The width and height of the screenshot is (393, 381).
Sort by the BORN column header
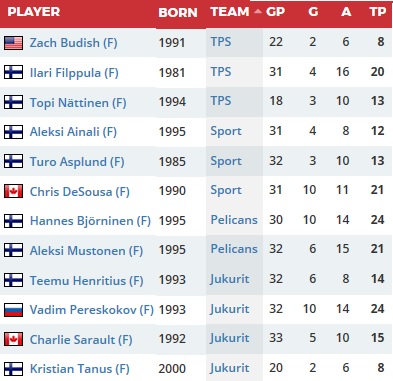(178, 13)
